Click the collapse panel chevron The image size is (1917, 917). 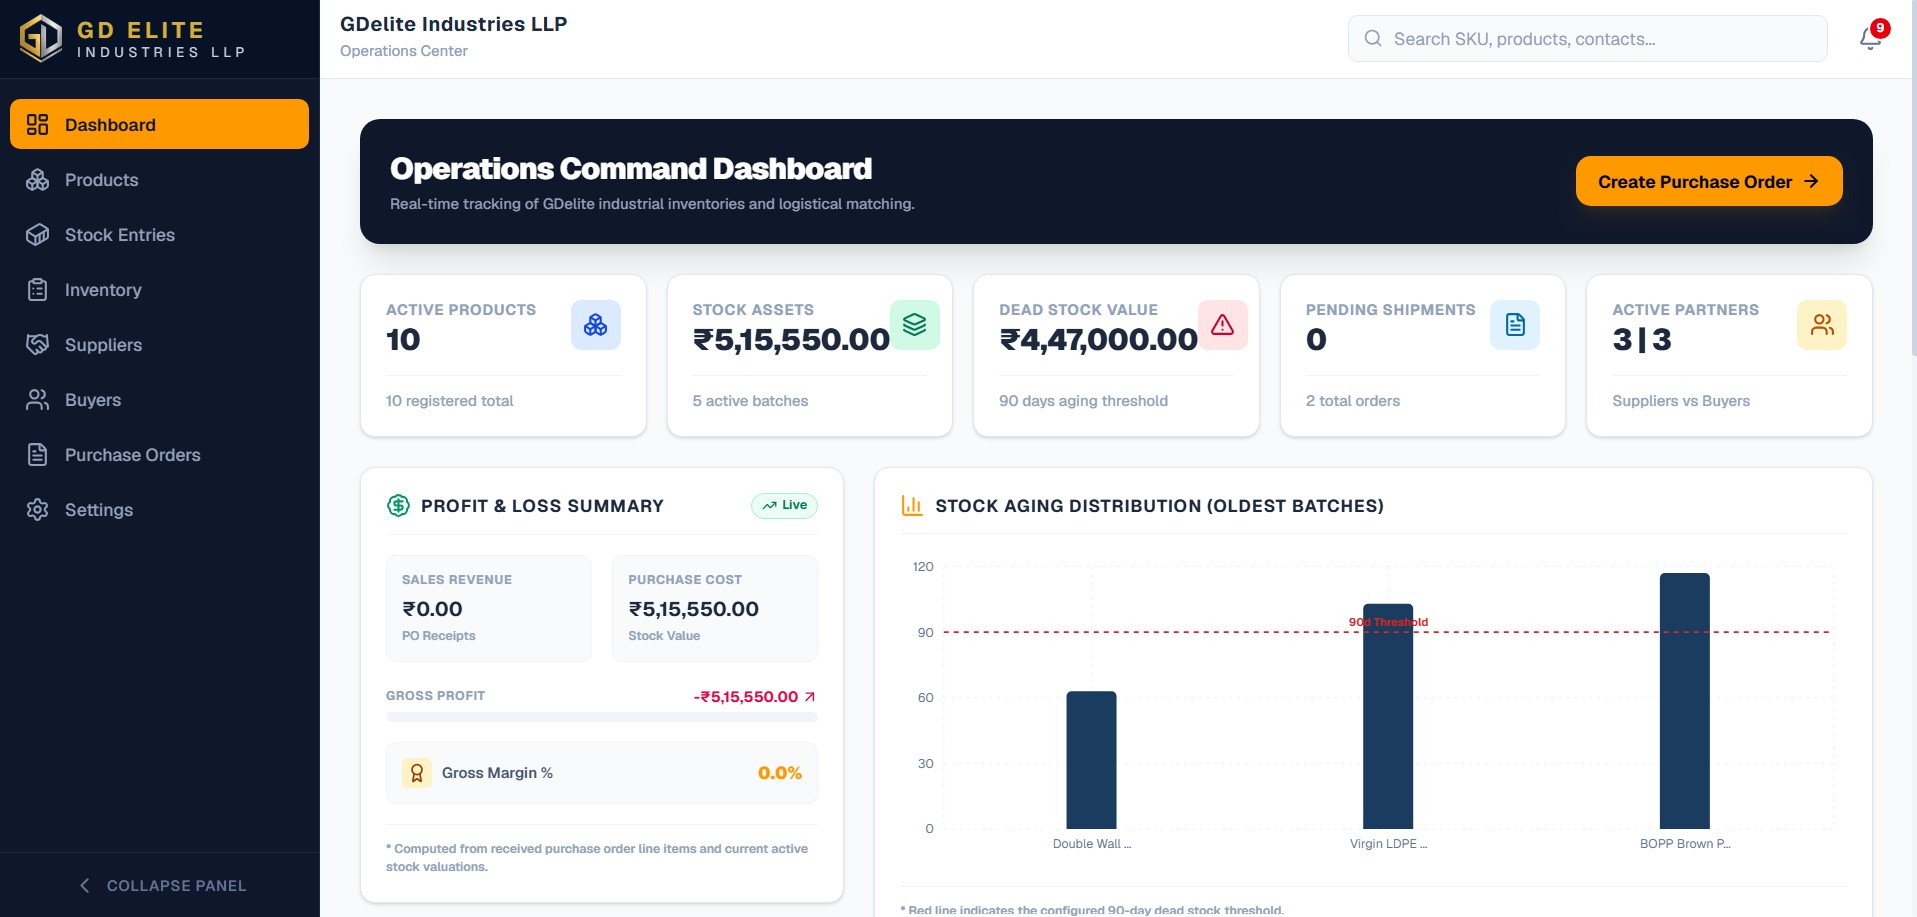[x=84, y=885]
